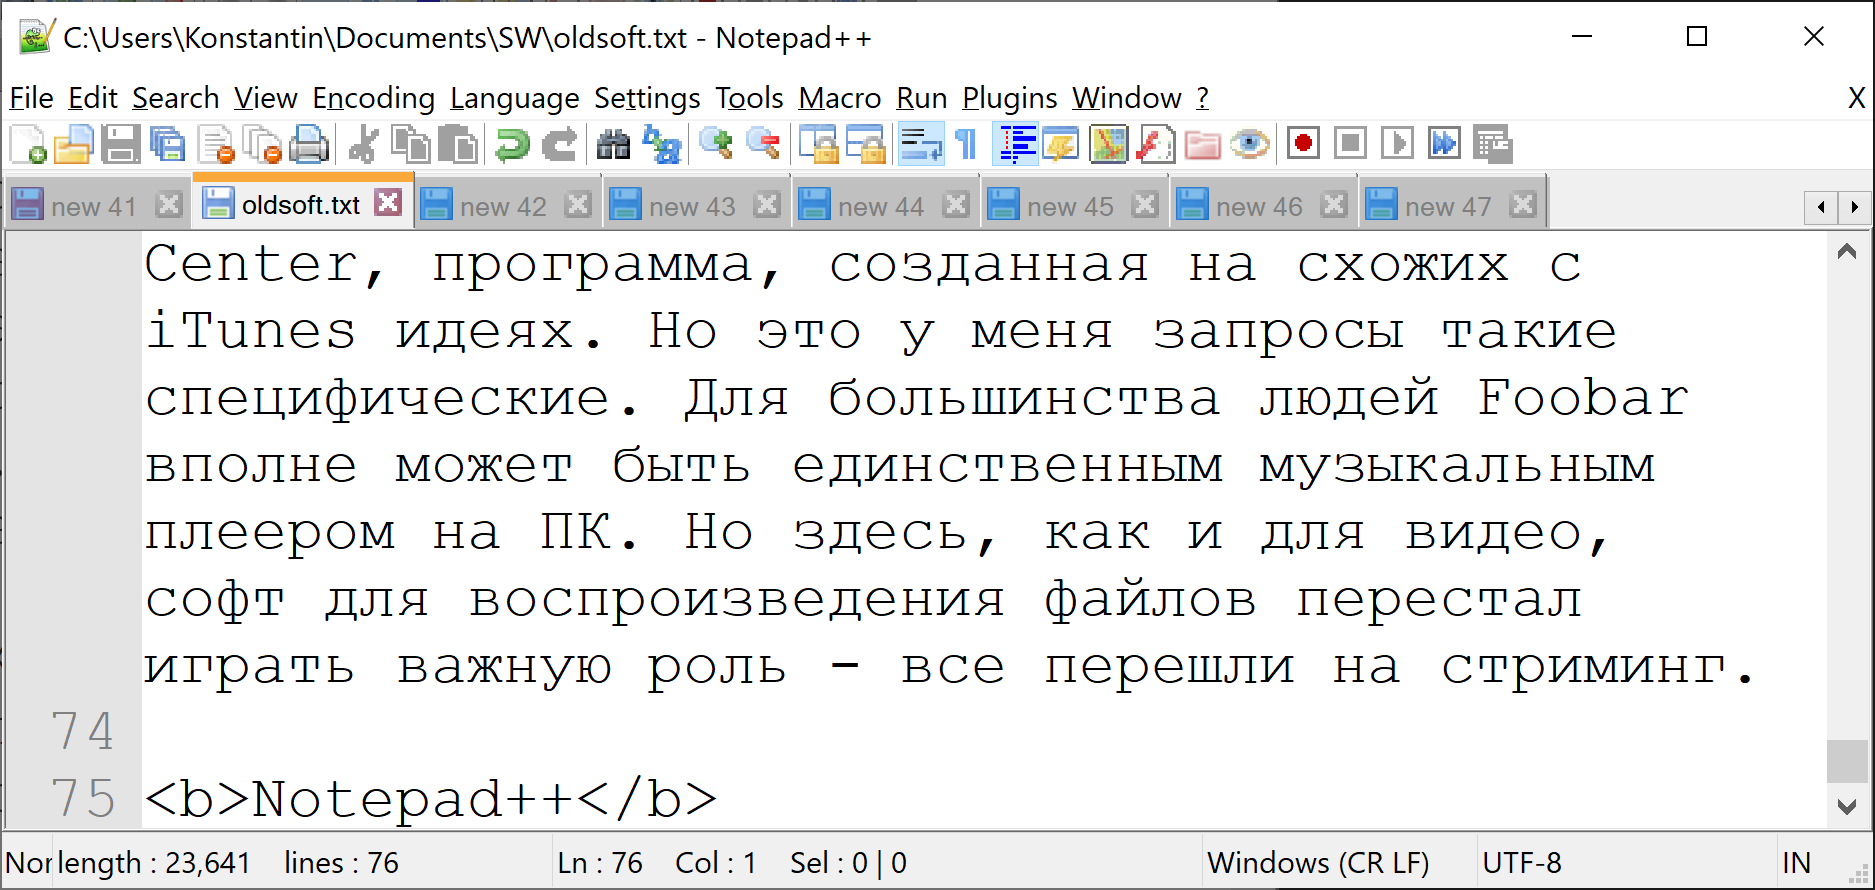Viewport: 1875px width, 890px height.
Task: Click the macro Playback triangle button
Action: (x=1397, y=145)
